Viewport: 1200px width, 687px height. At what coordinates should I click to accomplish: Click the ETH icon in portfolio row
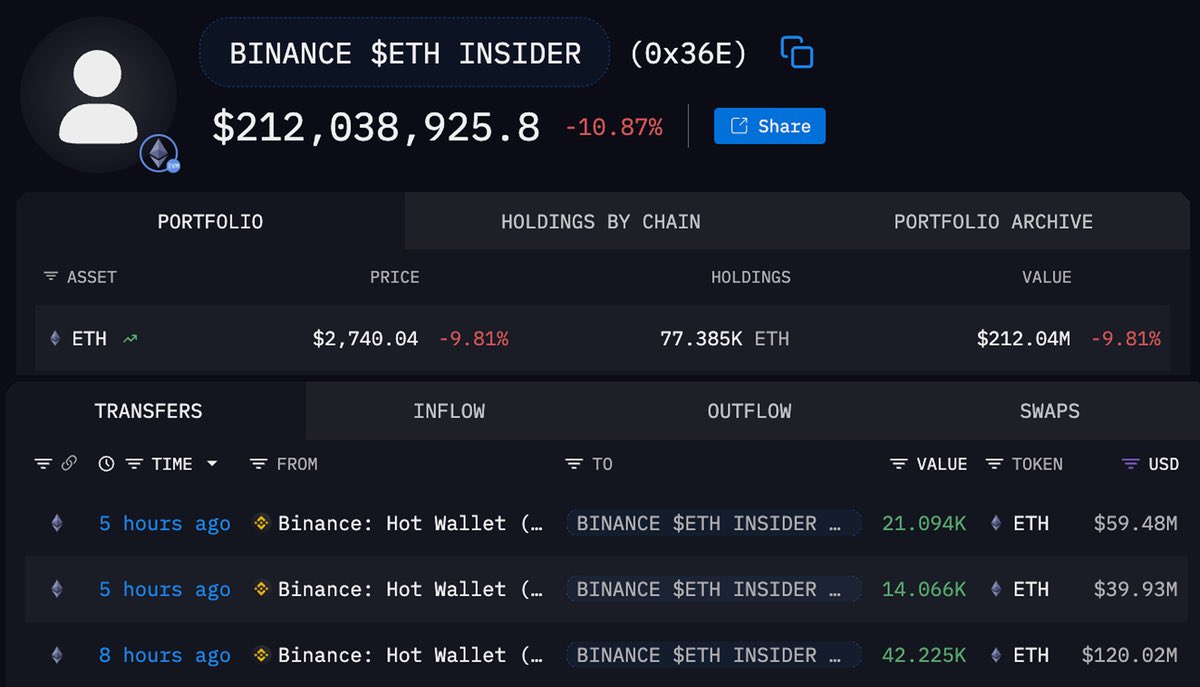point(55,339)
